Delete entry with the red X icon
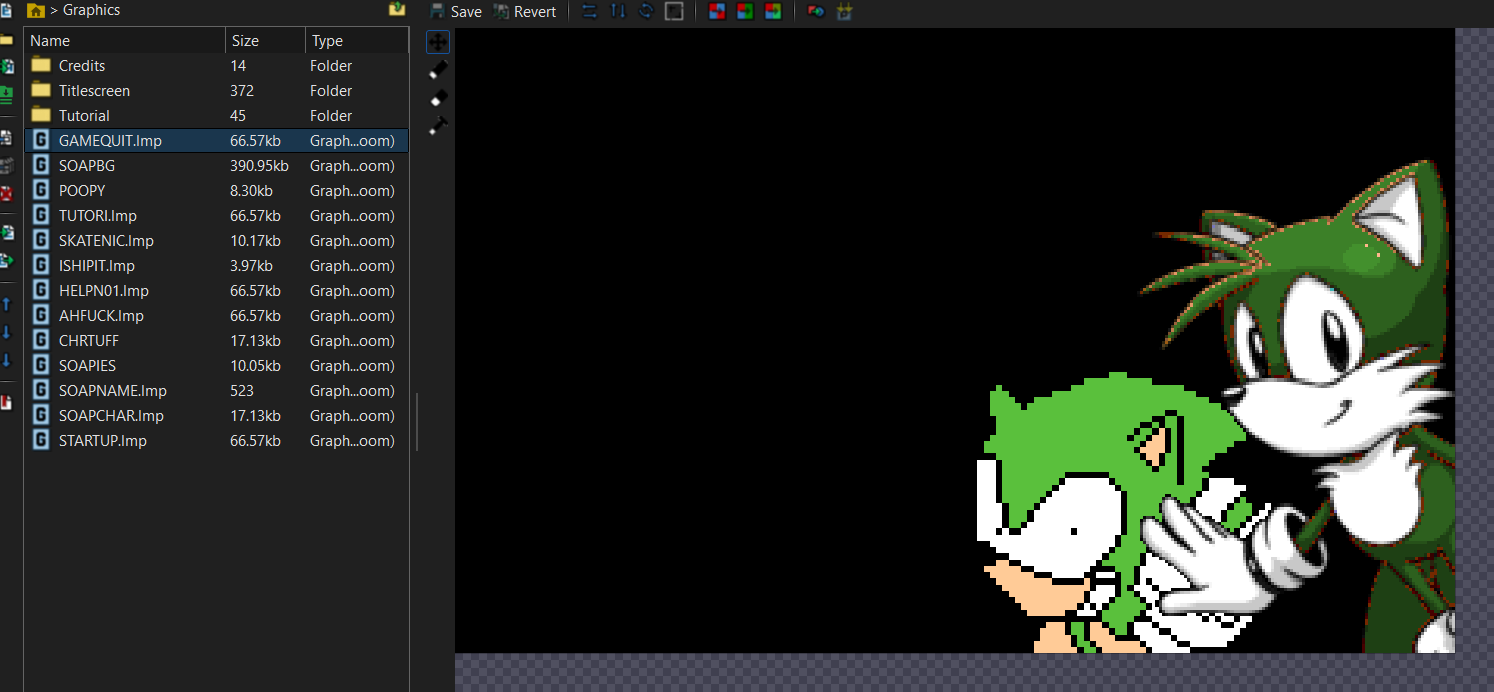The image size is (1494, 692). [x=7, y=193]
